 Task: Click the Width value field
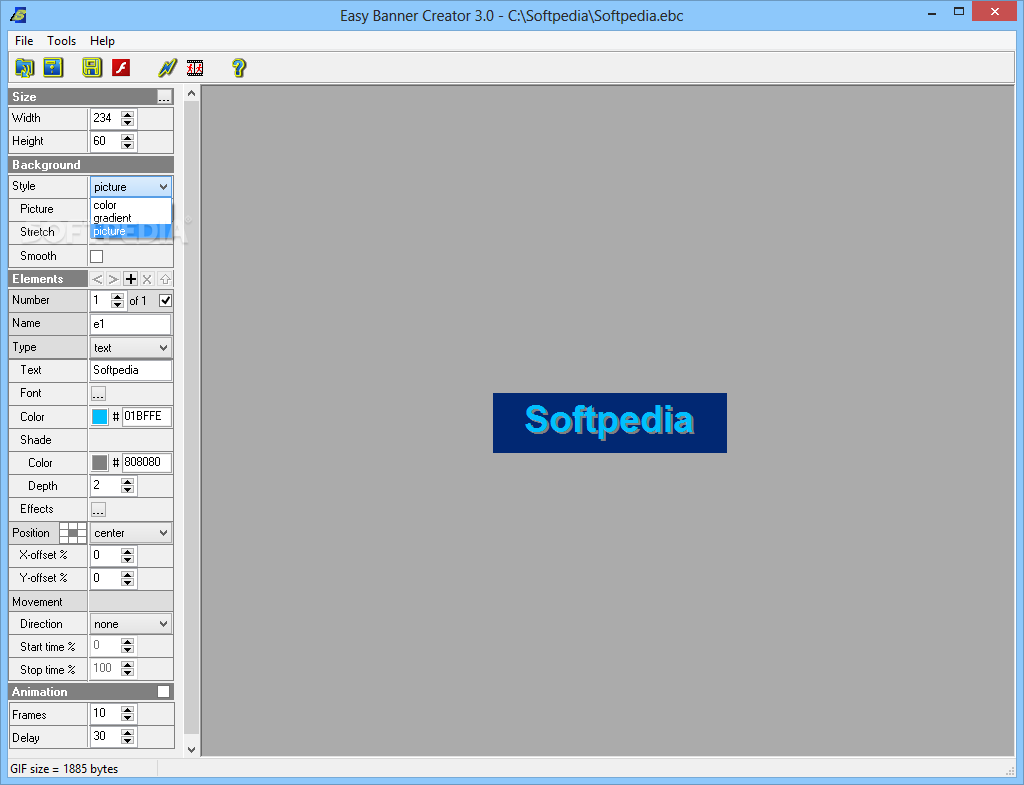105,118
